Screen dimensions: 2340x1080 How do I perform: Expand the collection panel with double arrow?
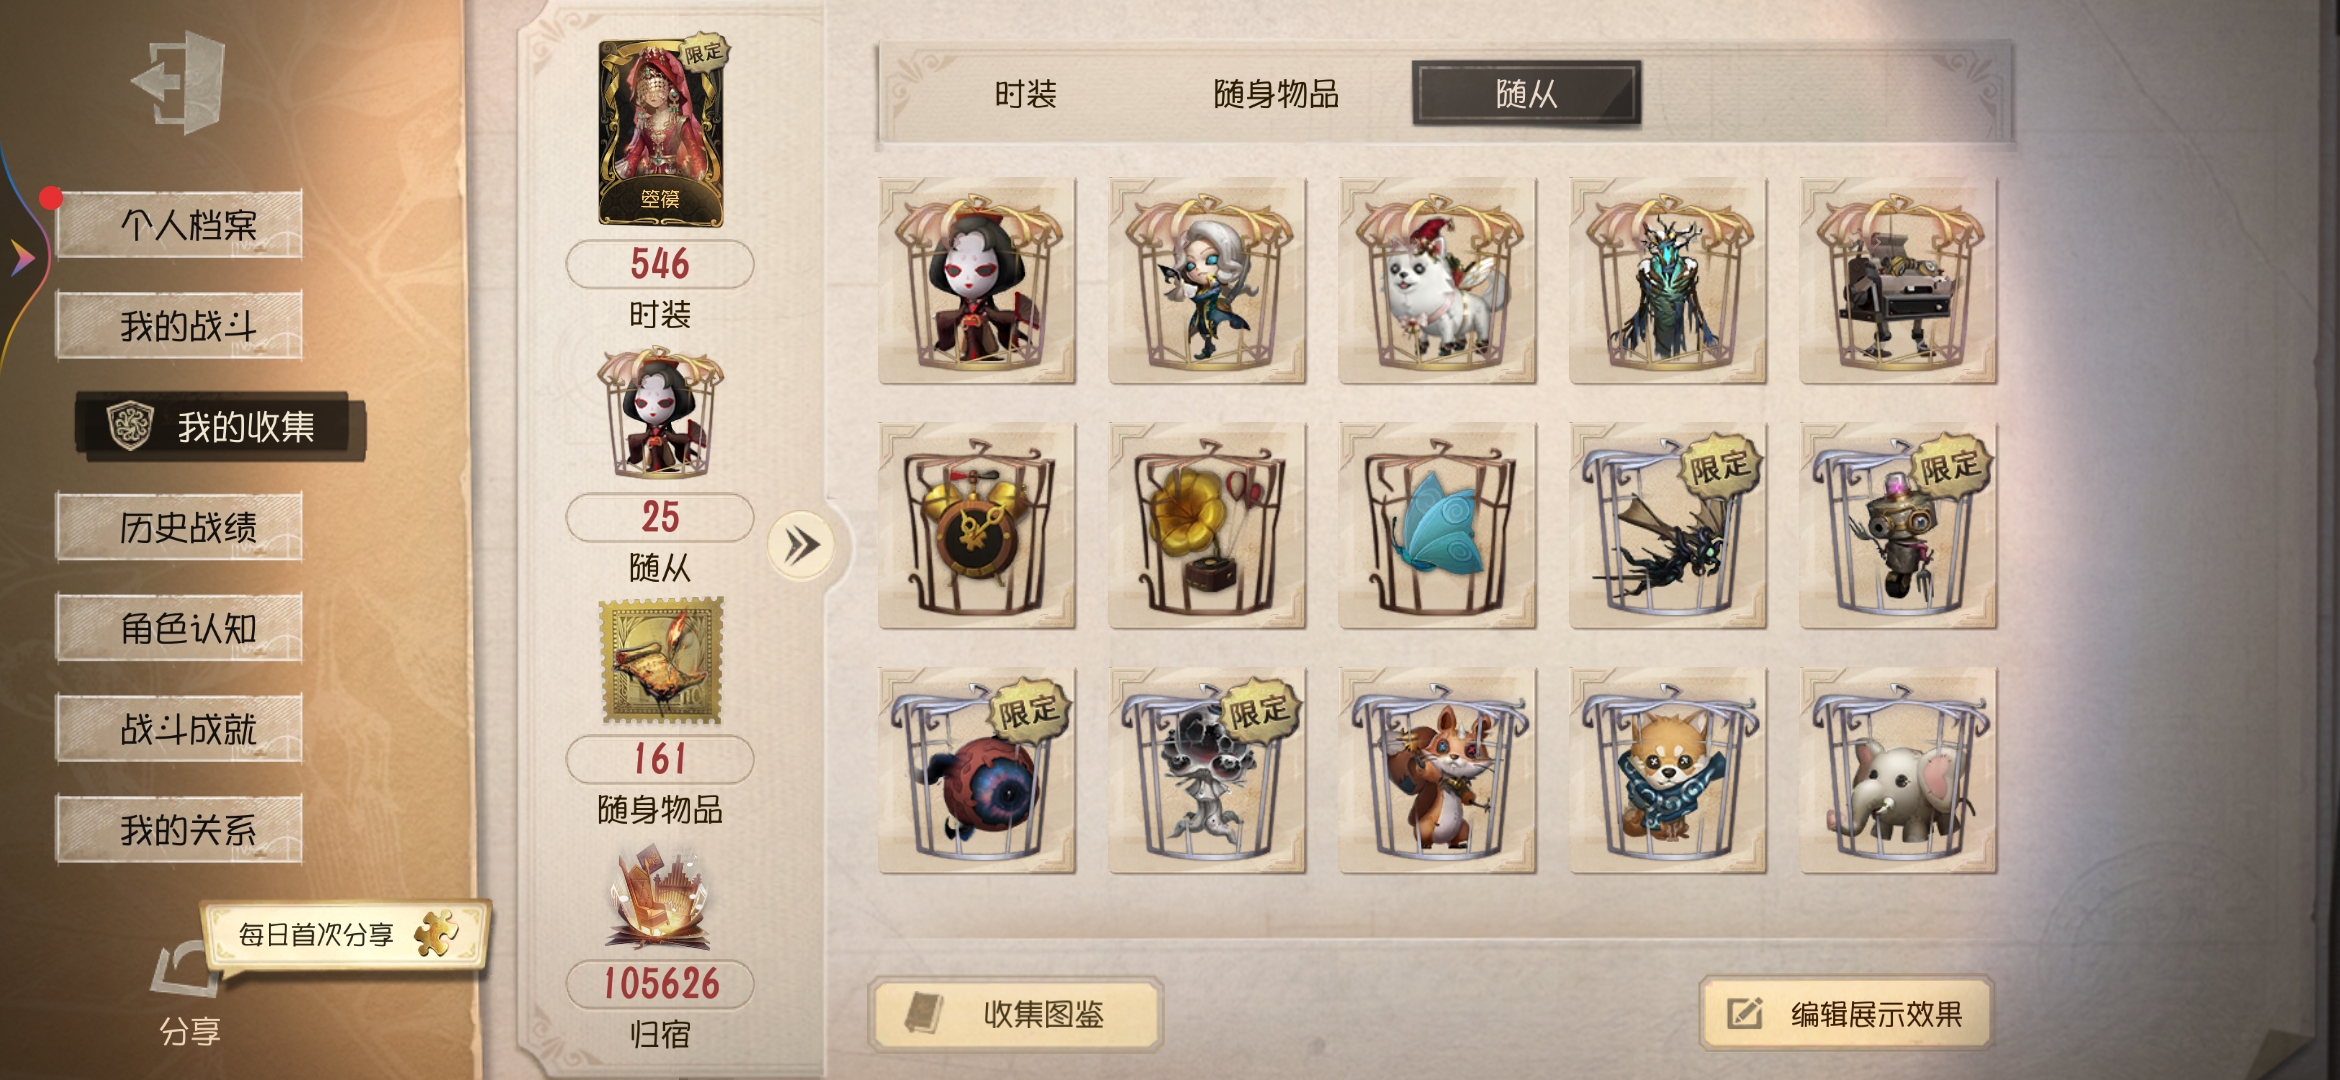(x=801, y=546)
